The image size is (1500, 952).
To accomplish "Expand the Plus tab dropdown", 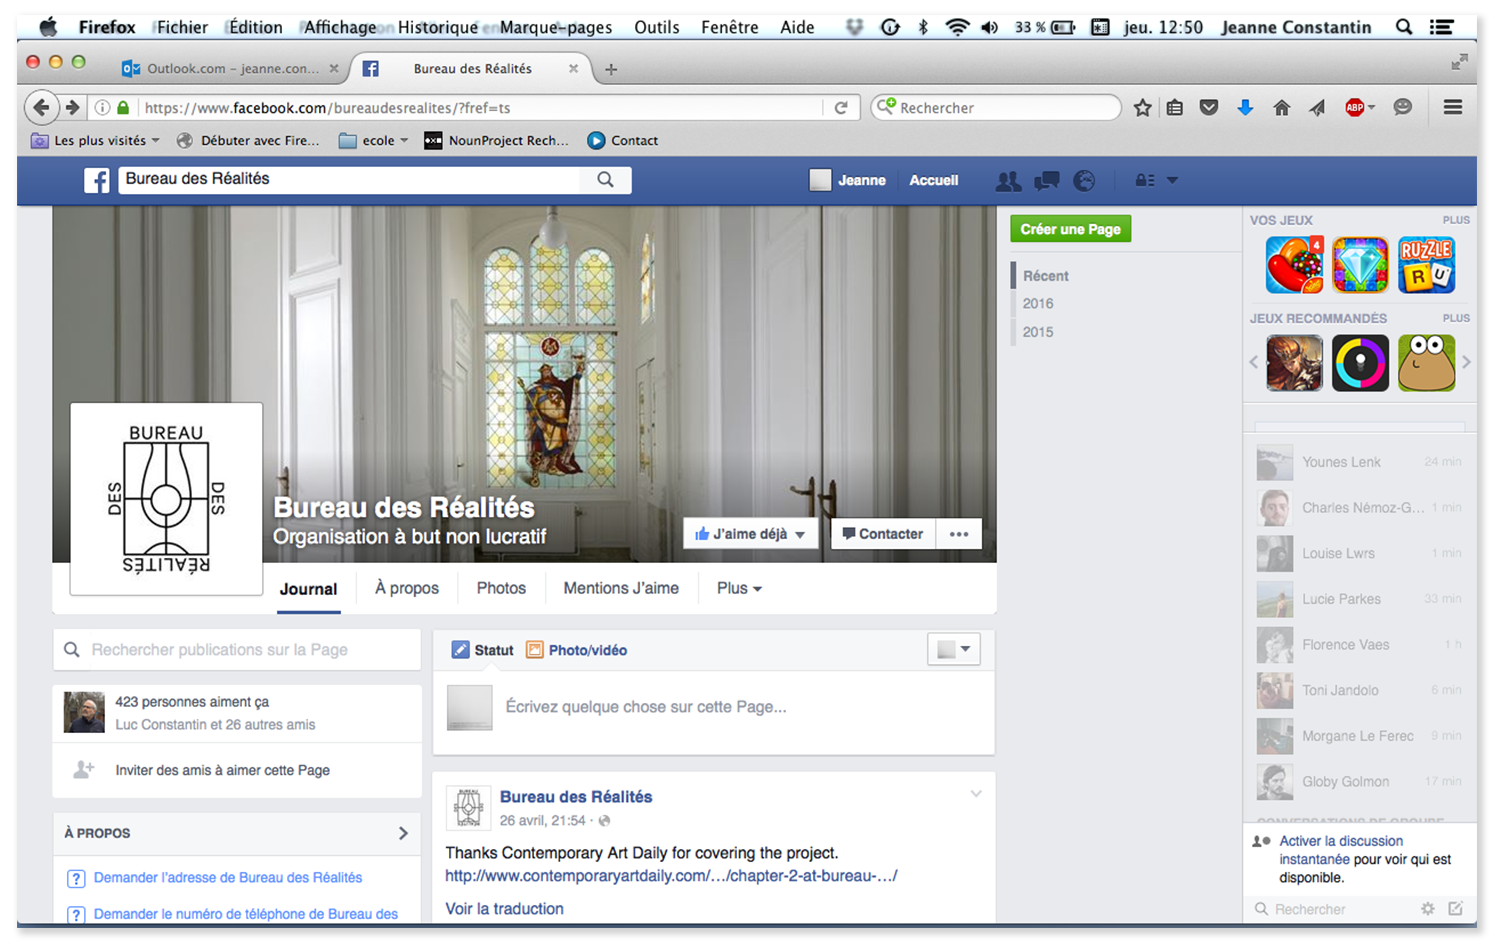I will [739, 588].
